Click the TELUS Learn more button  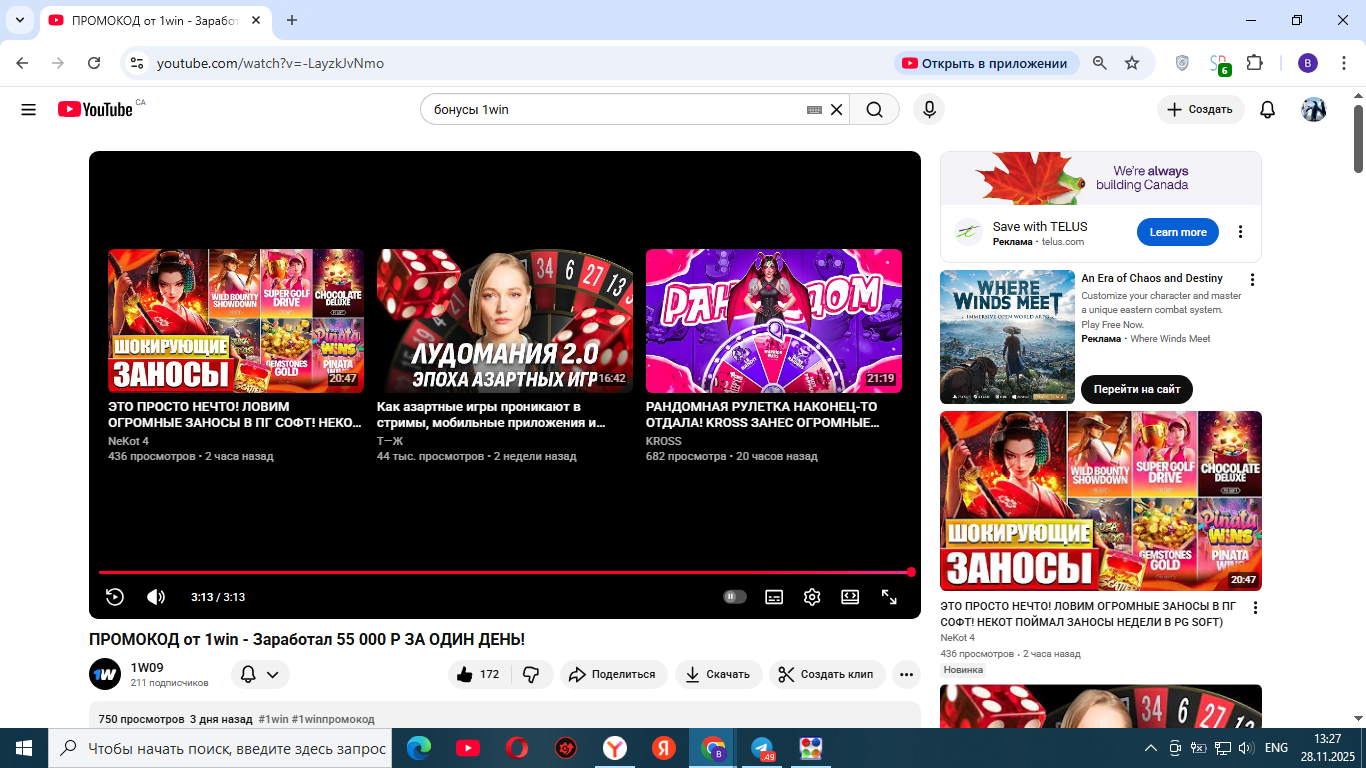[x=1178, y=232]
